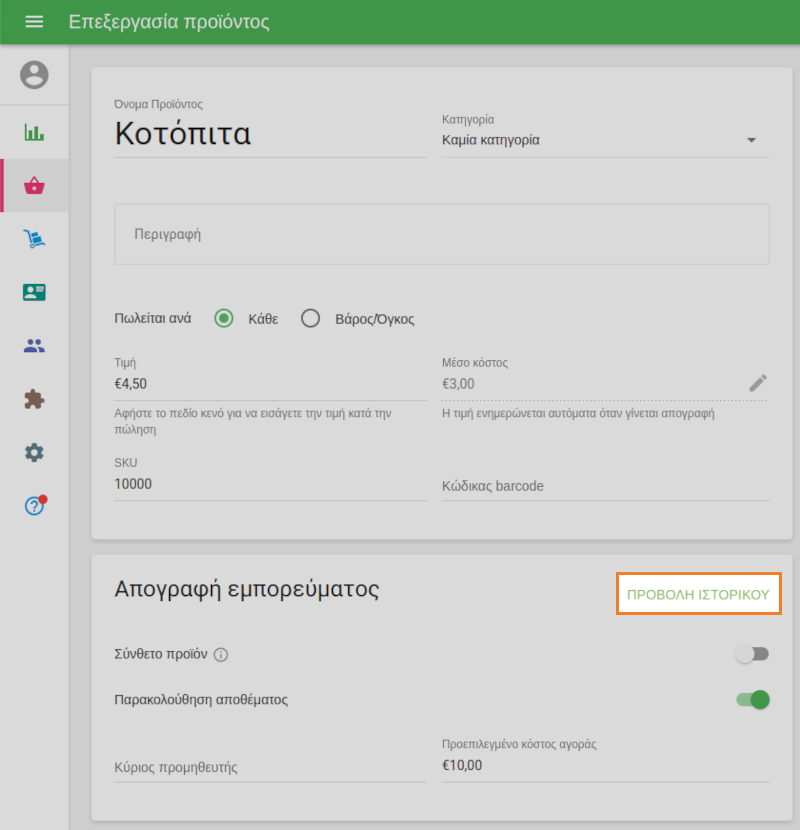Show info tooltip next to Σύνθετο προϊόν

point(222,655)
